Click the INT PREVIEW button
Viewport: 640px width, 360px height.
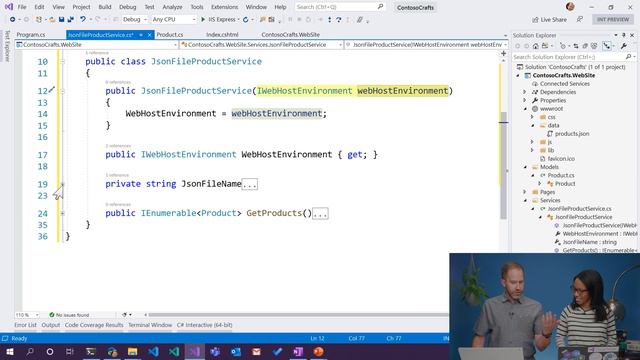(x=613, y=20)
